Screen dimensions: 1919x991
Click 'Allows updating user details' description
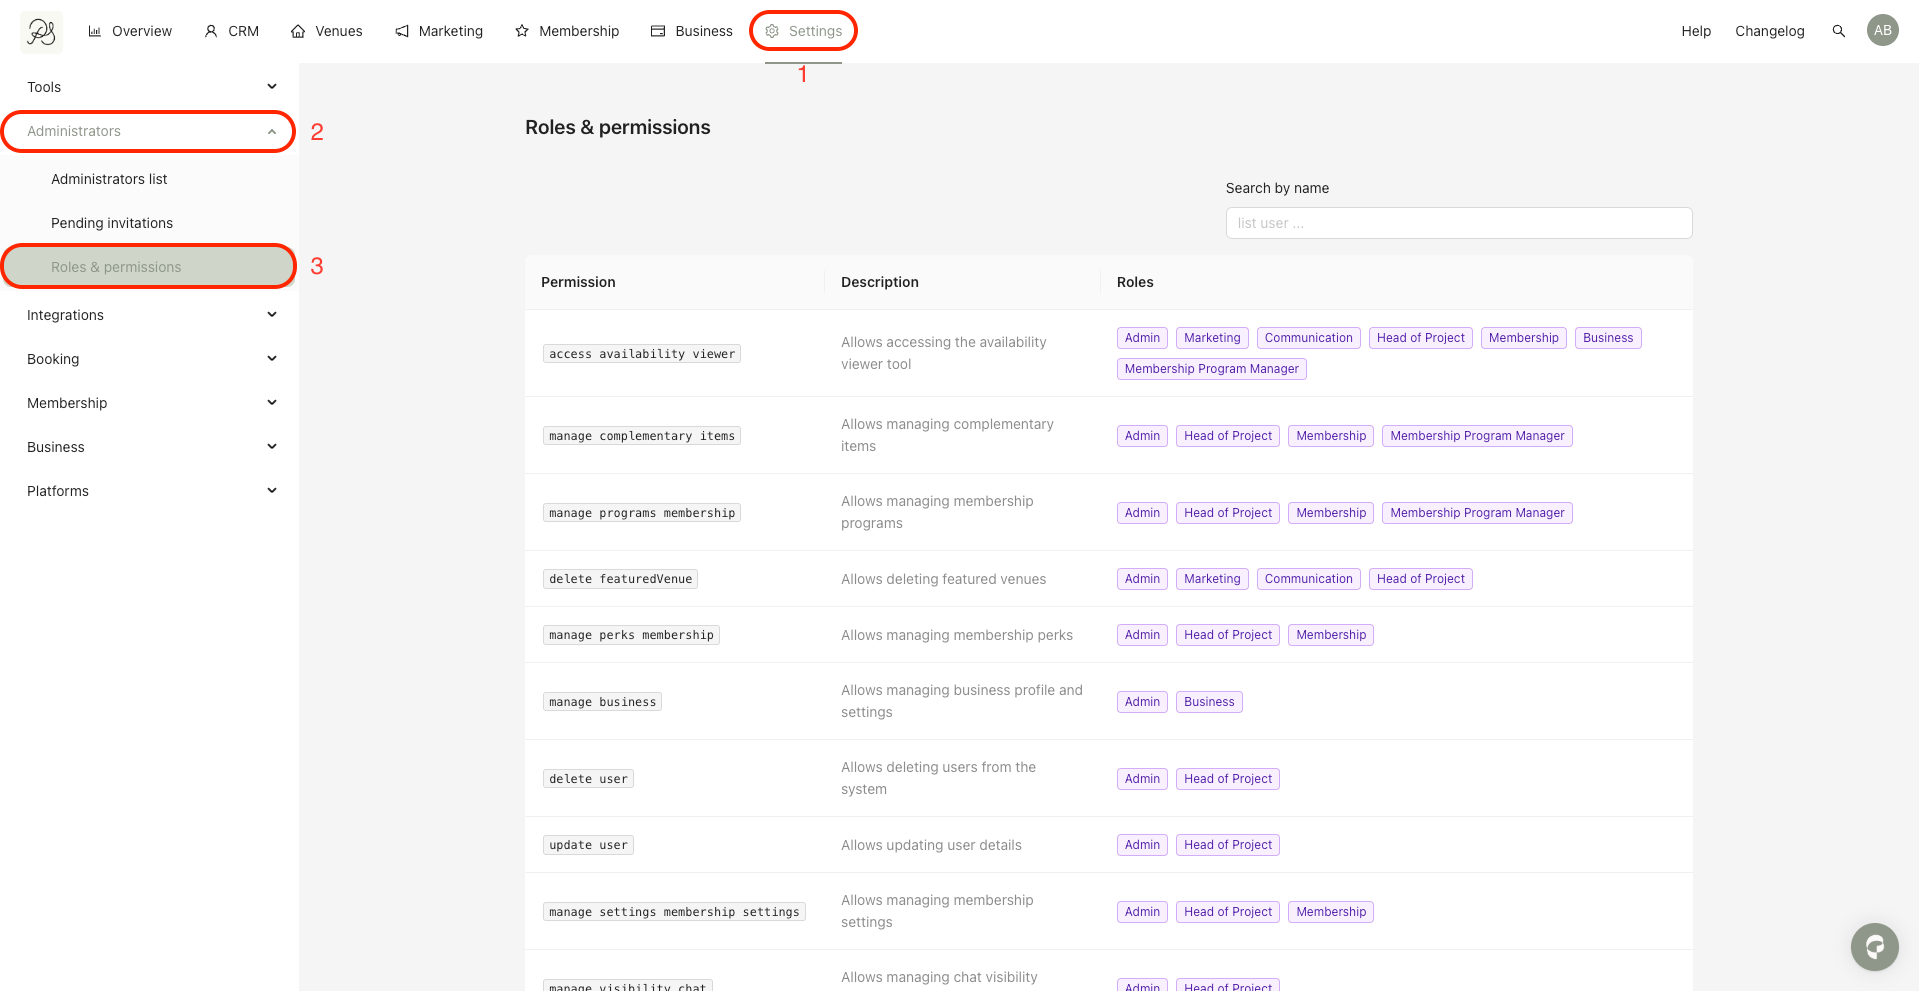click(931, 845)
